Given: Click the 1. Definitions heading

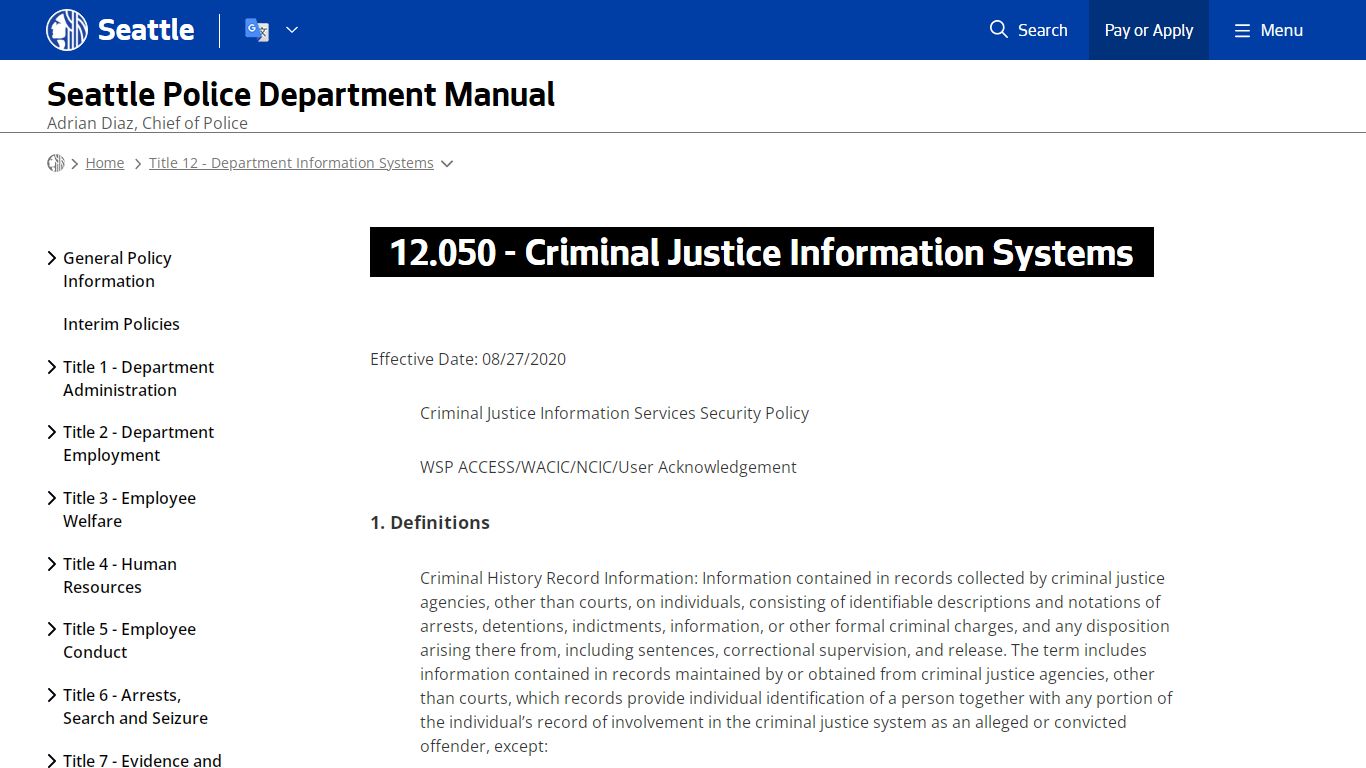Looking at the screenshot, I should (x=430, y=522).
